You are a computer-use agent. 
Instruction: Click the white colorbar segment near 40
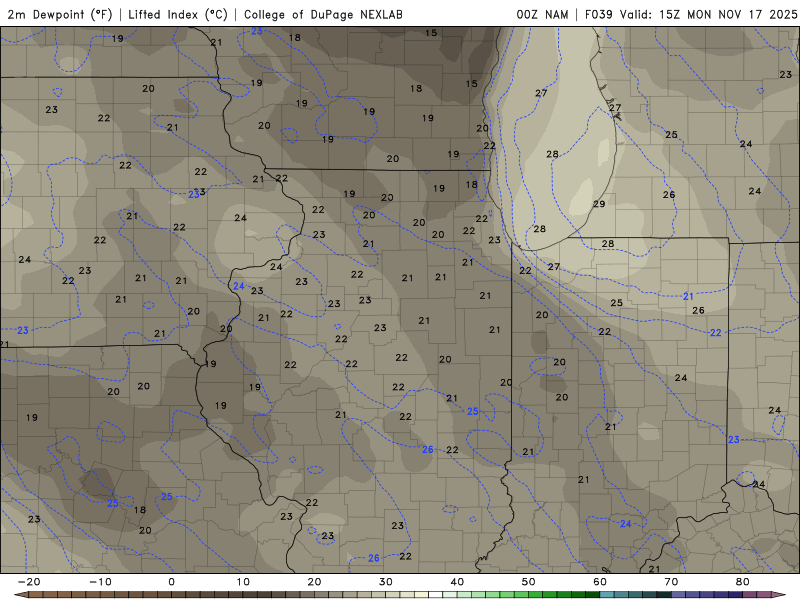point(435,595)
